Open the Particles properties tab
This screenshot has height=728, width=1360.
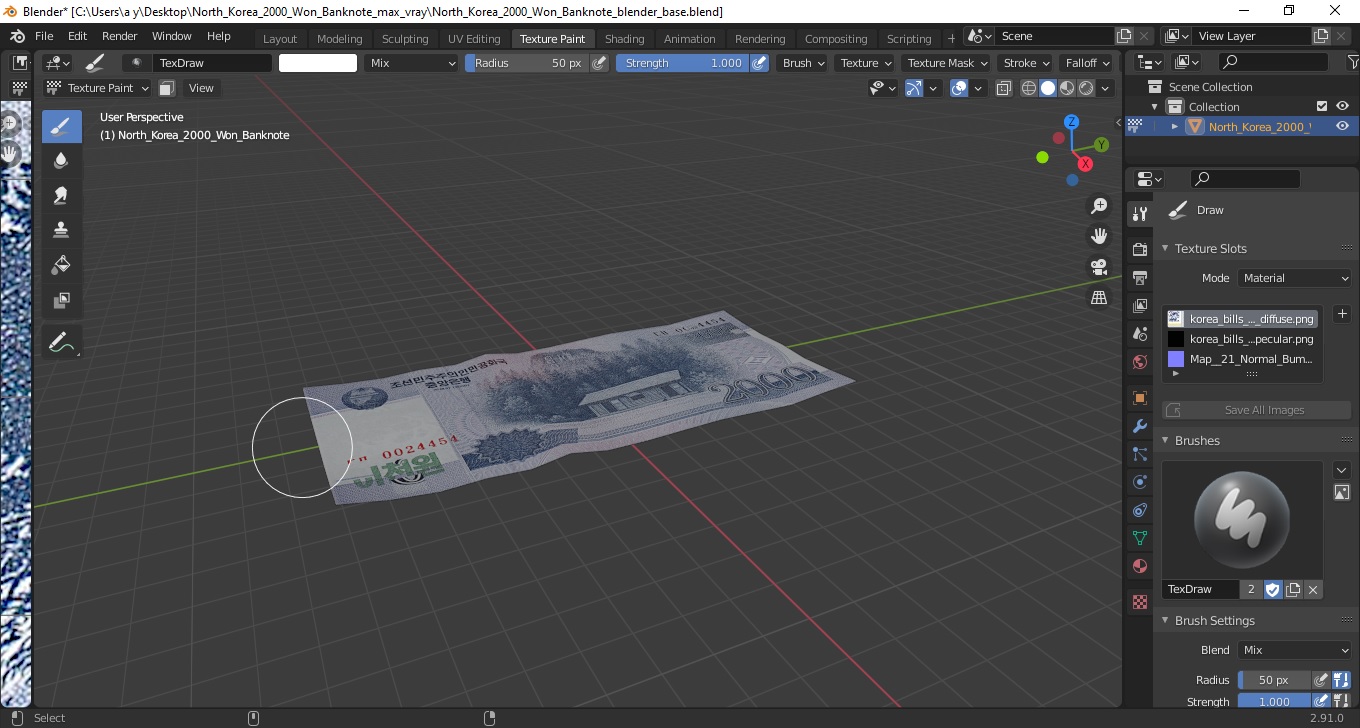coord(1139,454)
